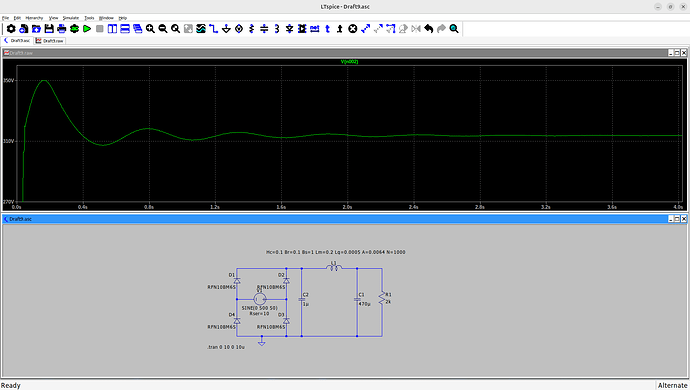
Task: Click the SINE(0 500 50) source text
Action: pyautogui.click(x=259, y=308)
